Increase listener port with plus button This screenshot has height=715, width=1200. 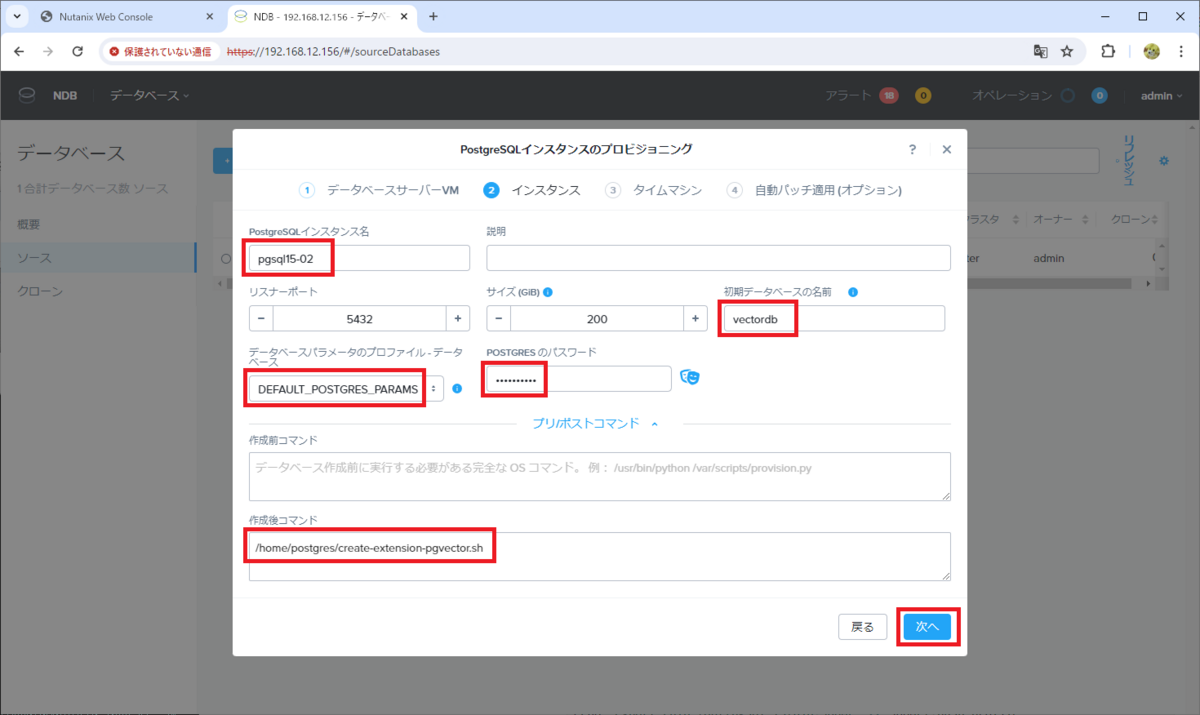pyautogui.click(x=457, y=318)
